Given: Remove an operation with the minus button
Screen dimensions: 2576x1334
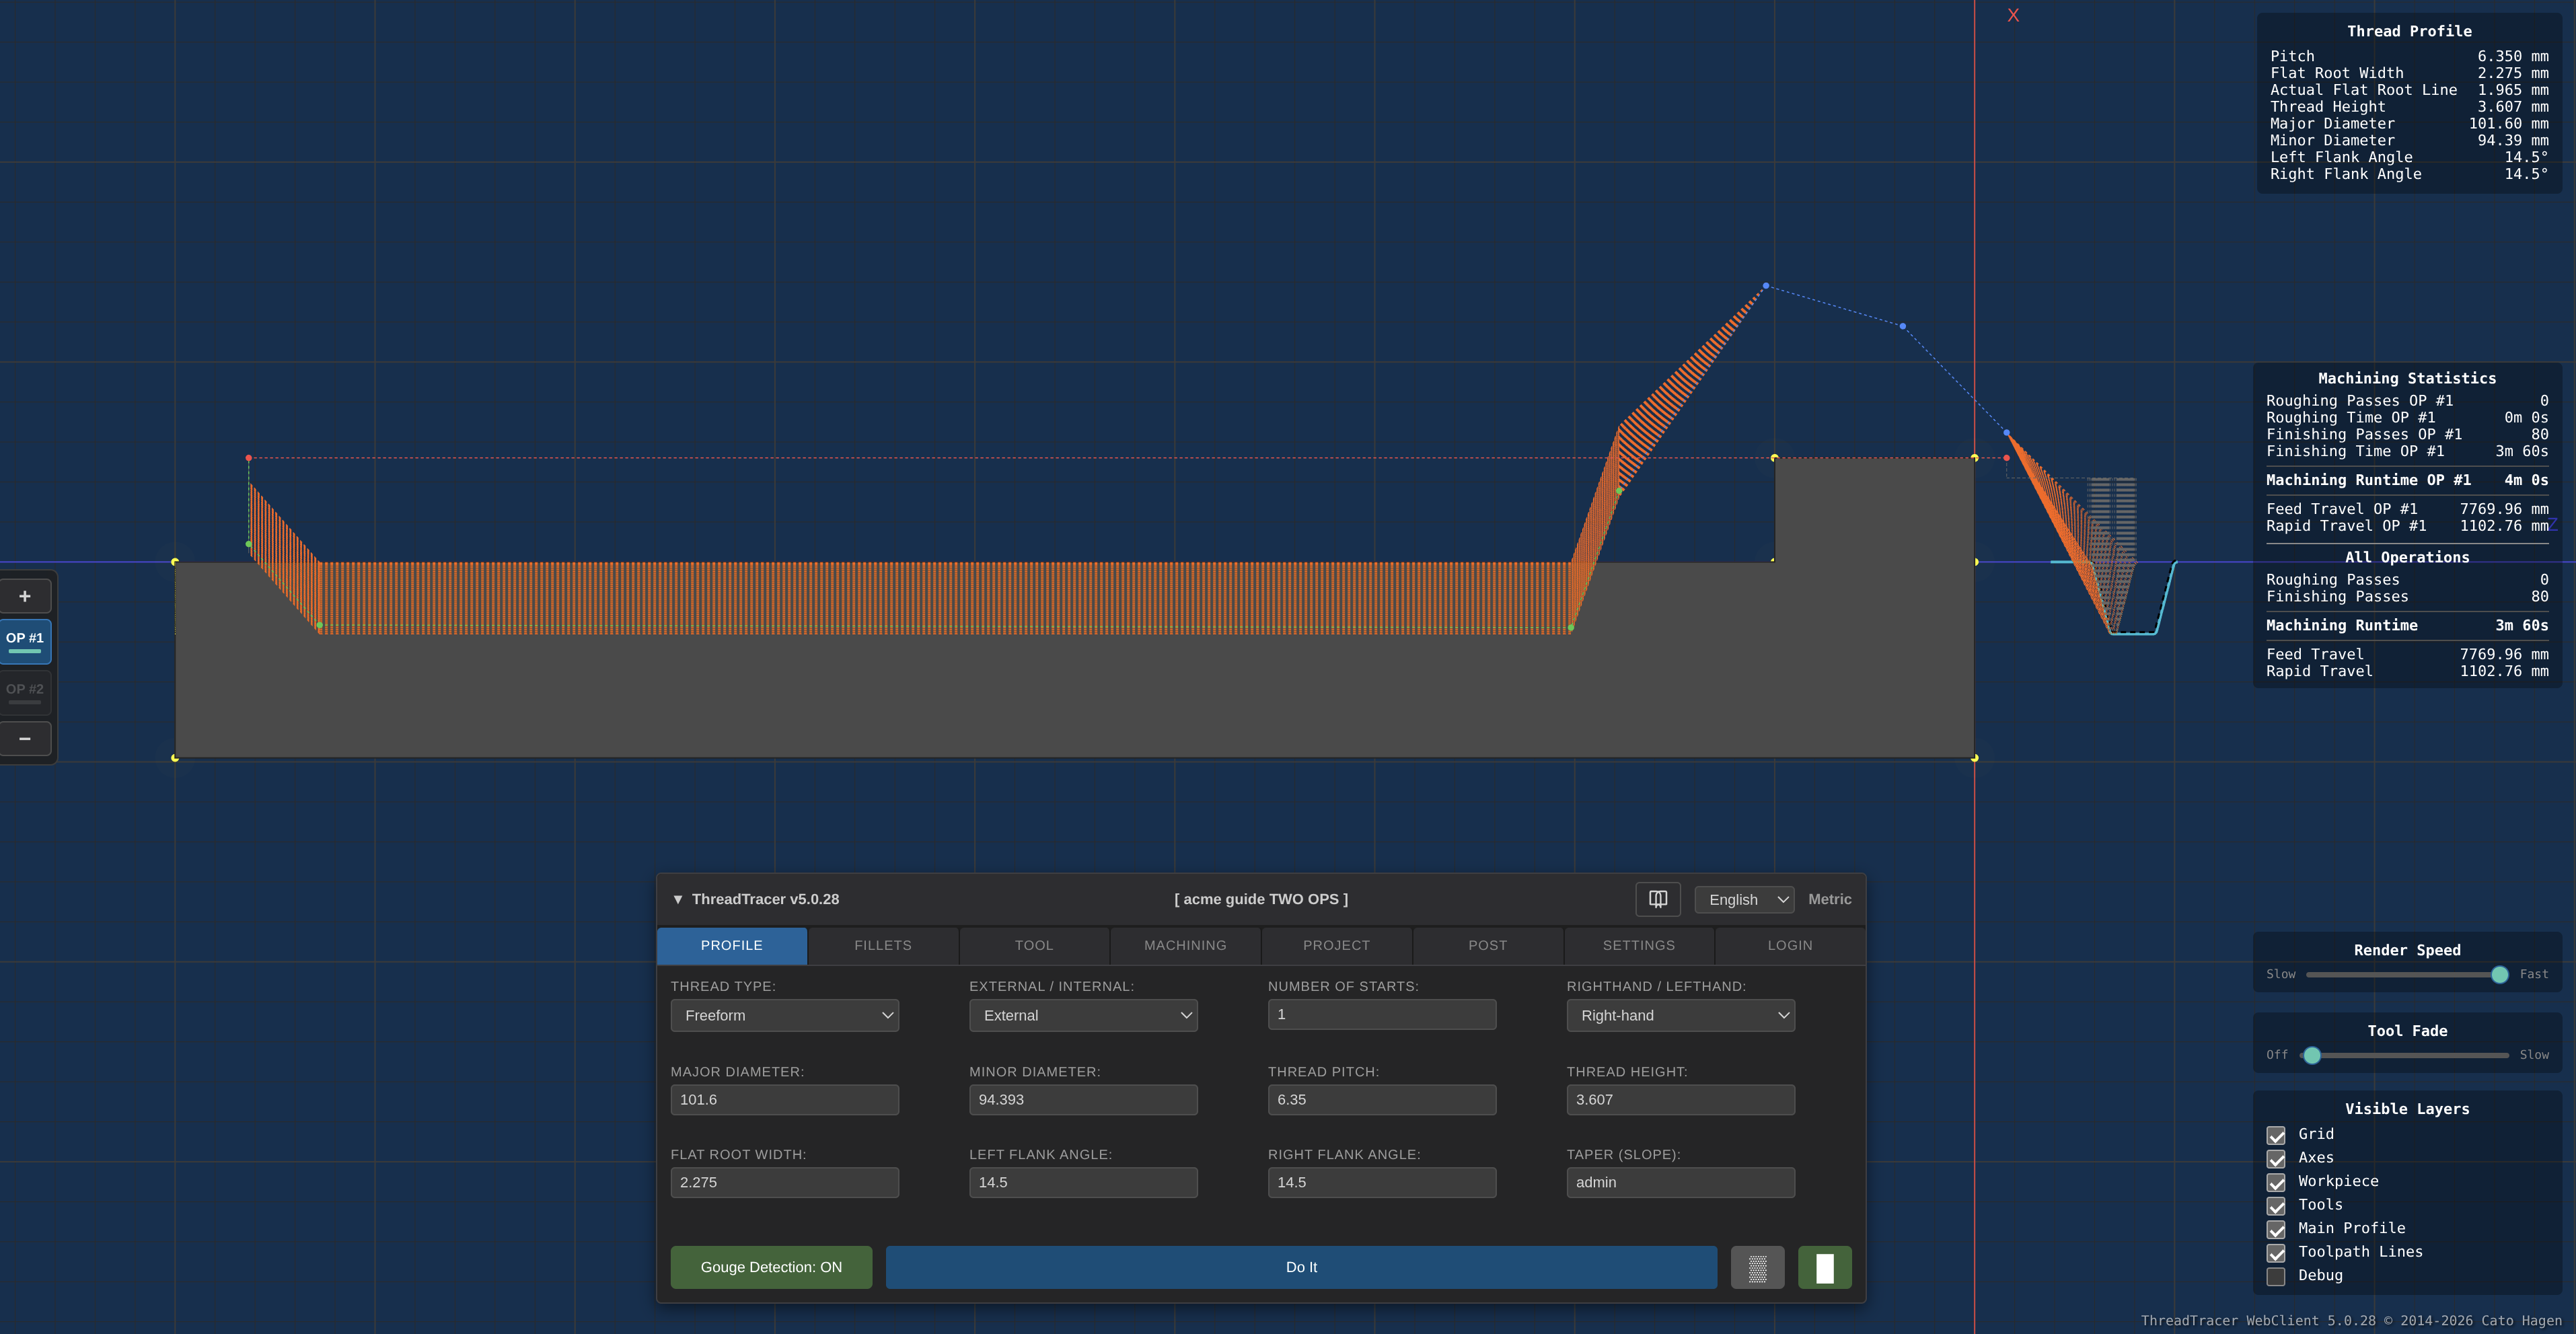Looking at the screenshot, I should pyautogui.click(x=25, y=739).
